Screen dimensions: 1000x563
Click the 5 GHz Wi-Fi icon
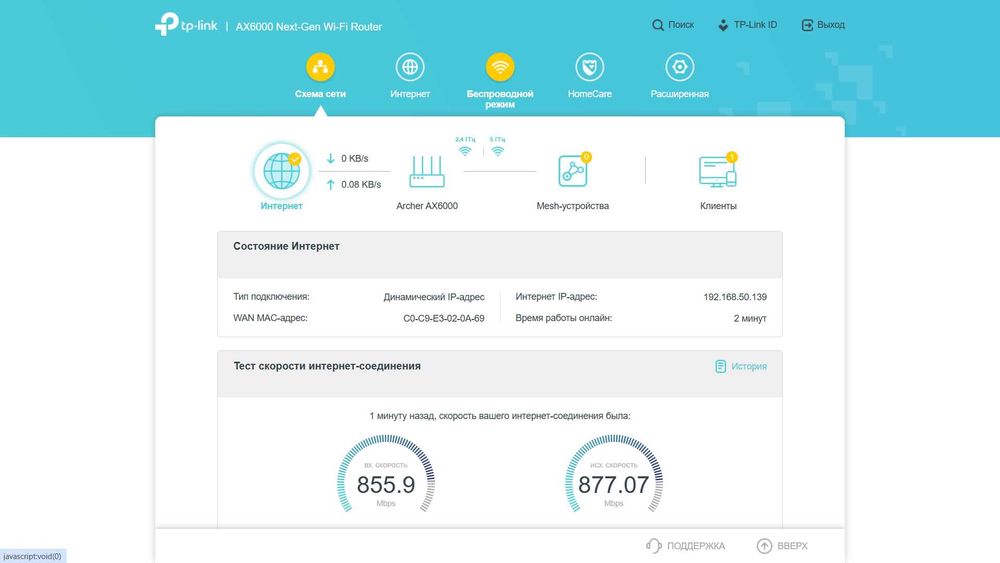pos(497,151)
